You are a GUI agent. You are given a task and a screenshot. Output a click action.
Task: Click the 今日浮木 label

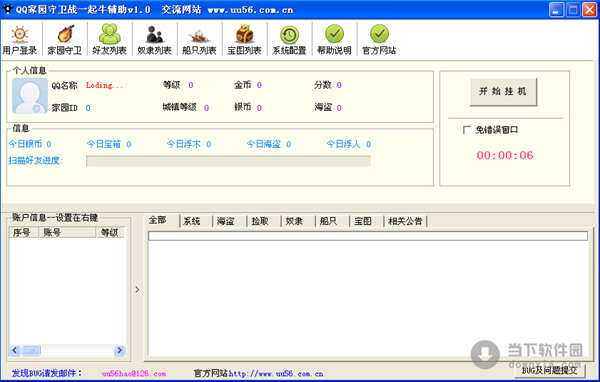pos(184,144)
